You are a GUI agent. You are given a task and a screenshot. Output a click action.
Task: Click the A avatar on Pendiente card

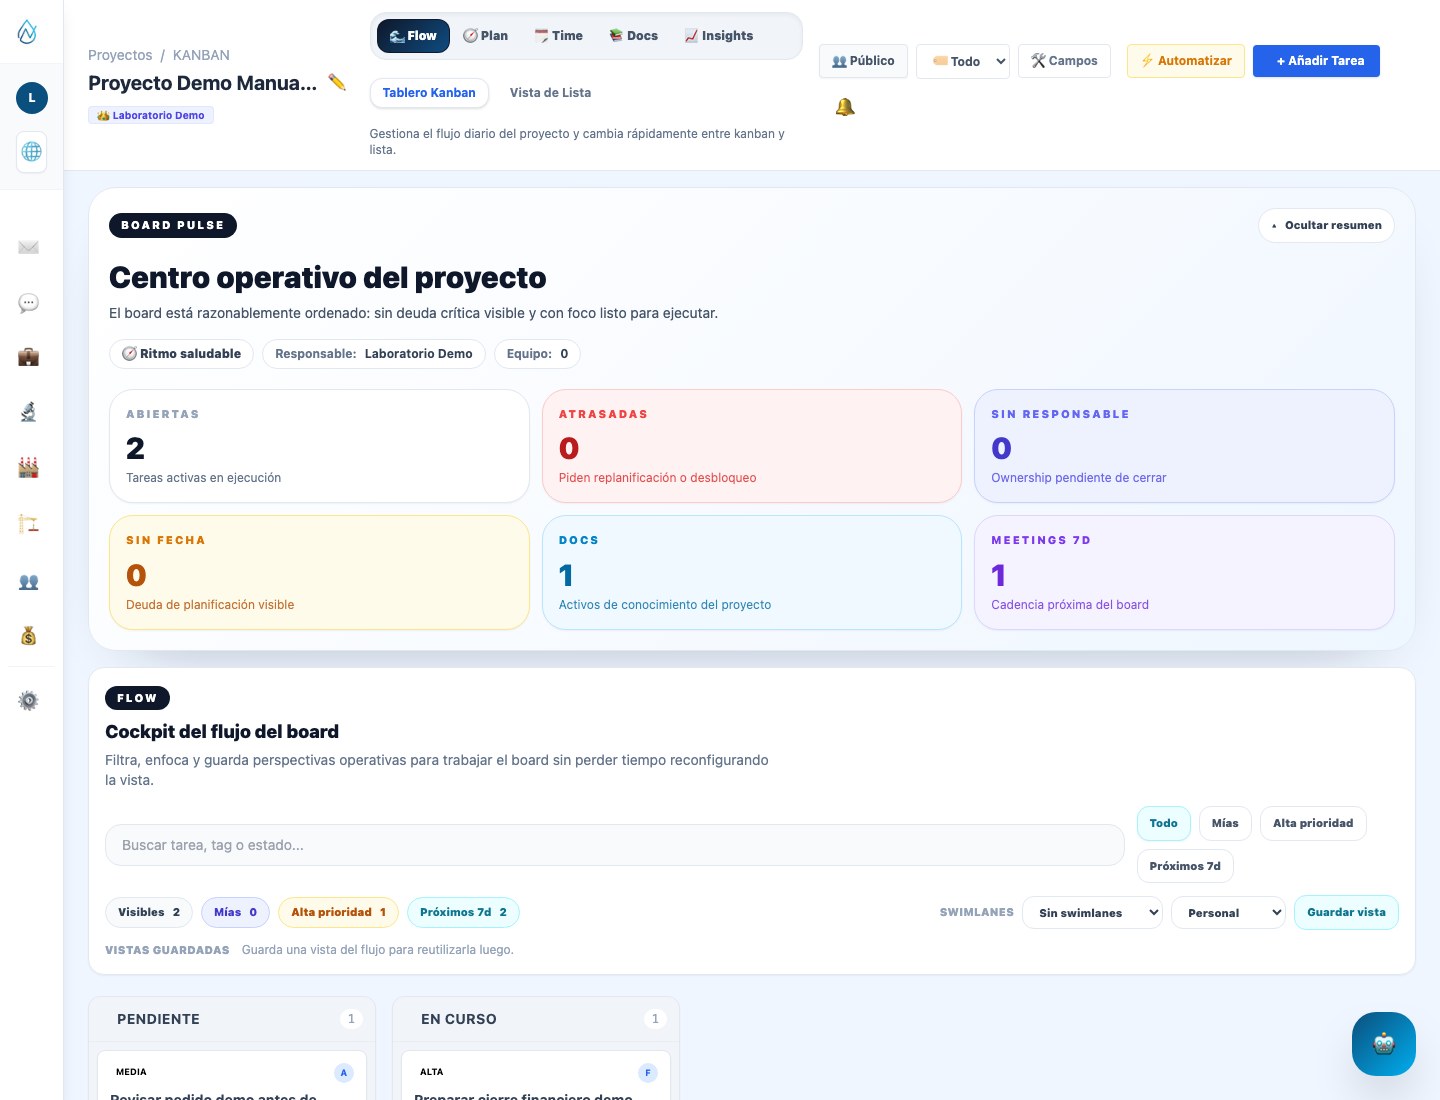point(344,1073)
